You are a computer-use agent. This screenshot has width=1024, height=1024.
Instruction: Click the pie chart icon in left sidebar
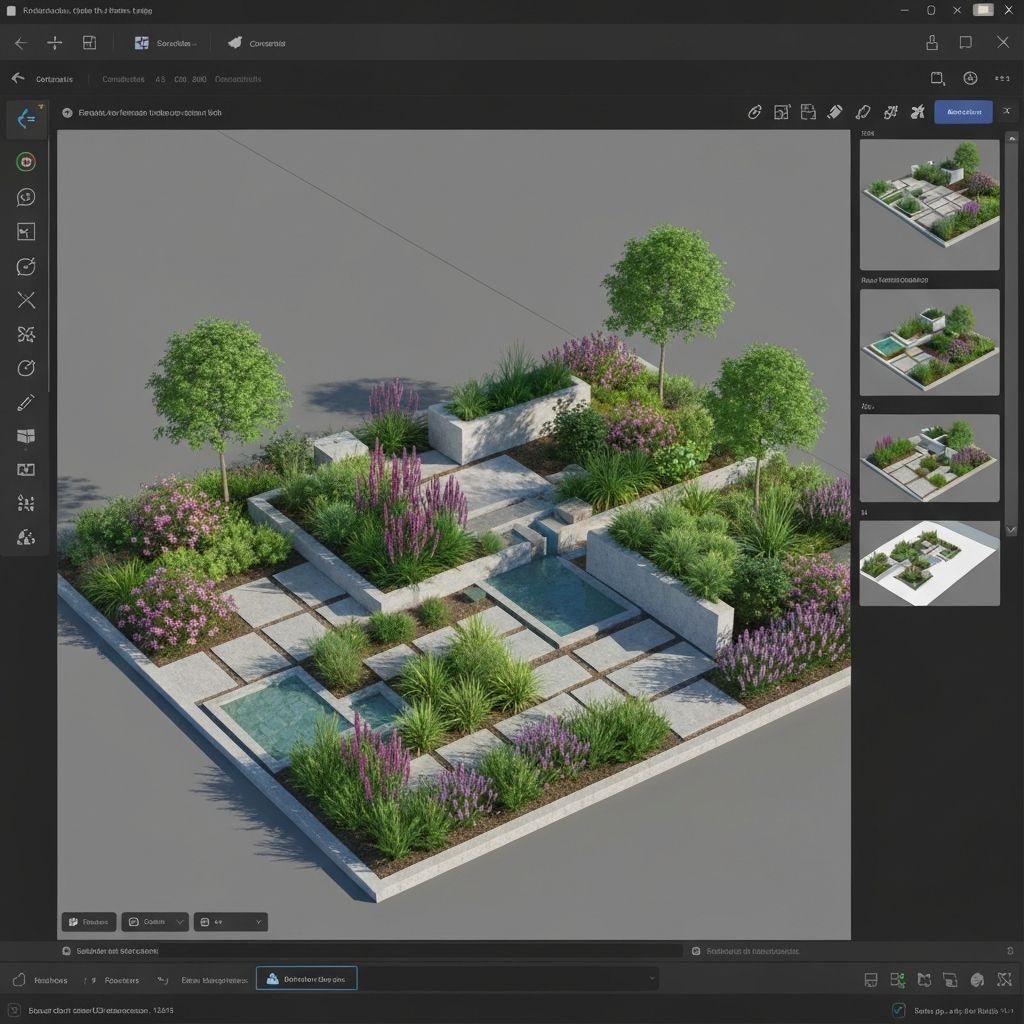(26, 538)
